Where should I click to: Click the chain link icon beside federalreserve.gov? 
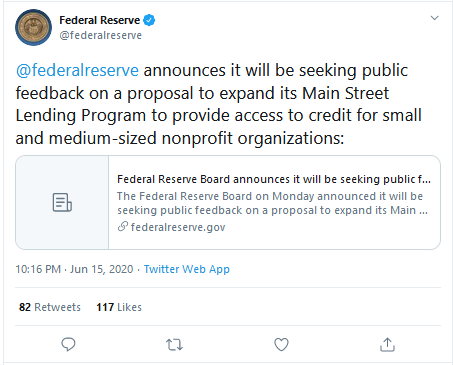click(x=122, y=227)
